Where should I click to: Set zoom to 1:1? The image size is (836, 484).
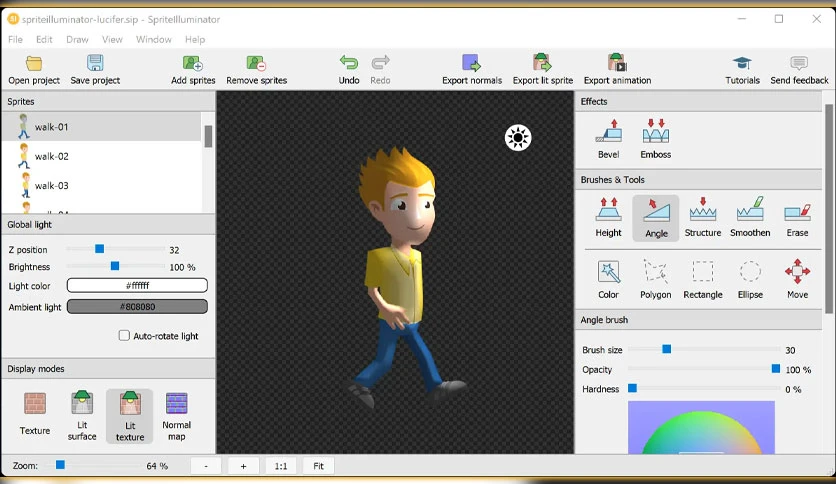pos(281,466)
